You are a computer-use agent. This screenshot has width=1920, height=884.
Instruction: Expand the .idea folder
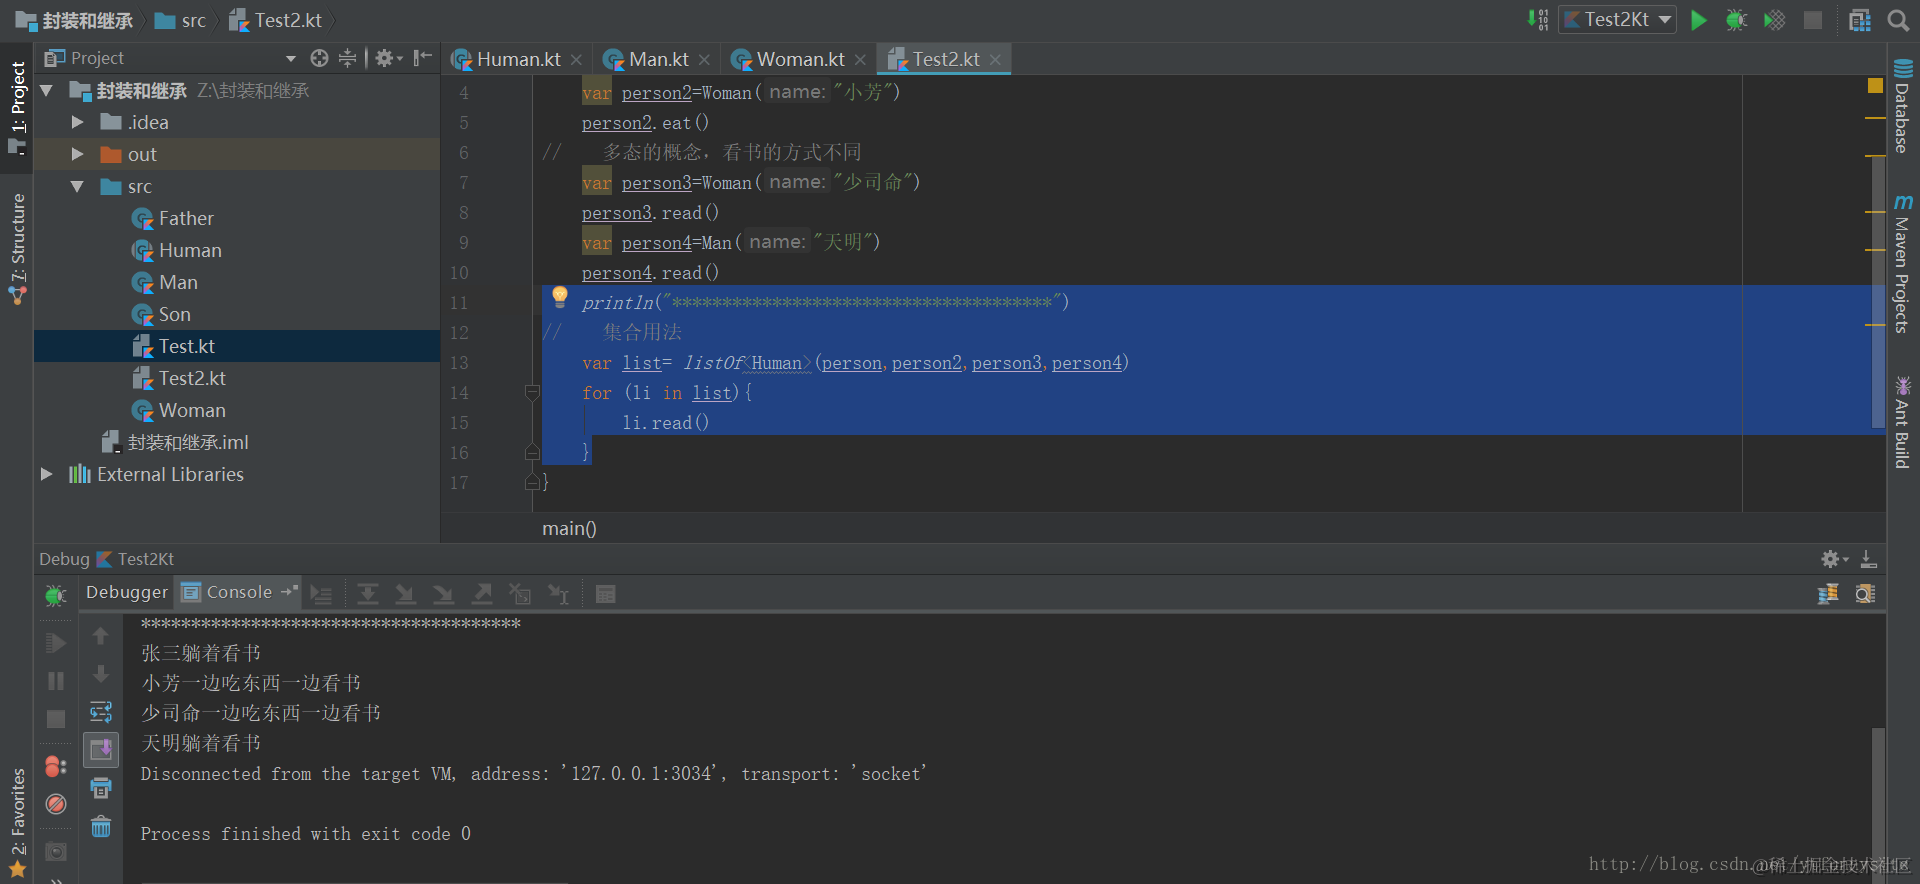coord(77,122)
